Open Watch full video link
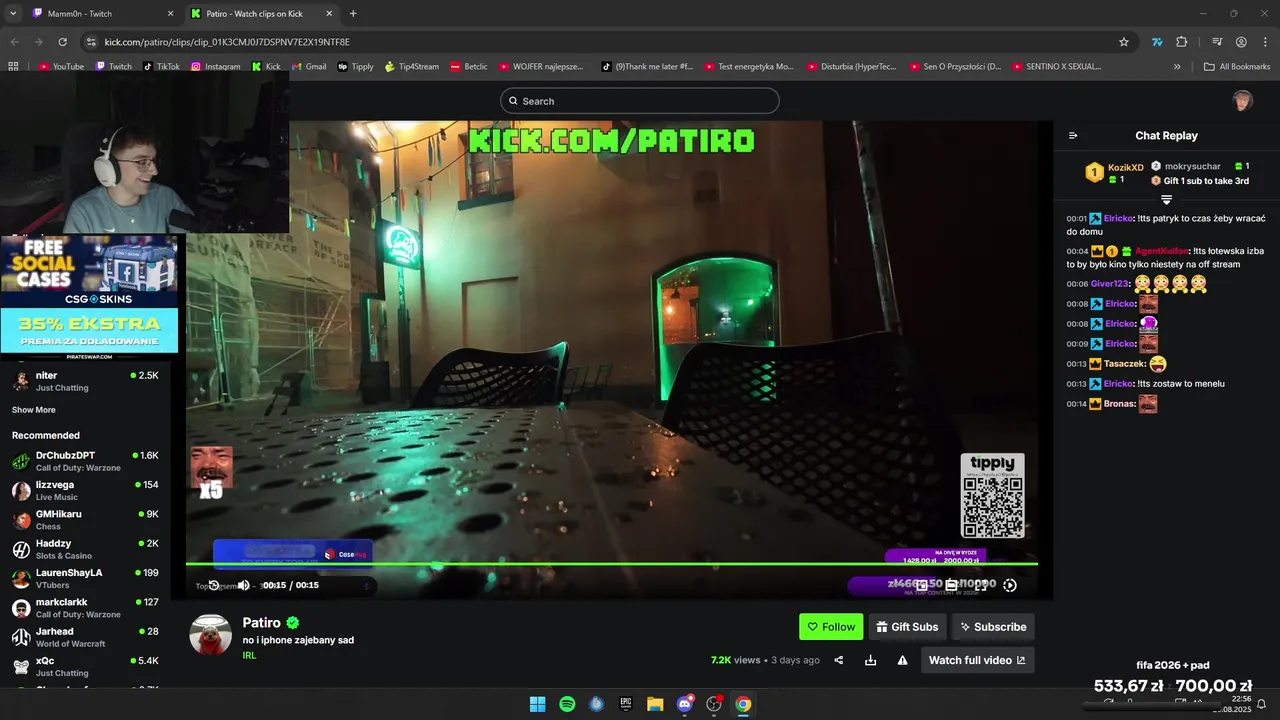The width and height of the screenshot is (1280, 720). click(x=977, y=660)
